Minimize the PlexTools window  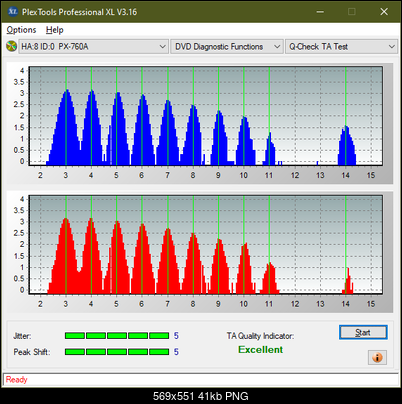coord(320,12)
